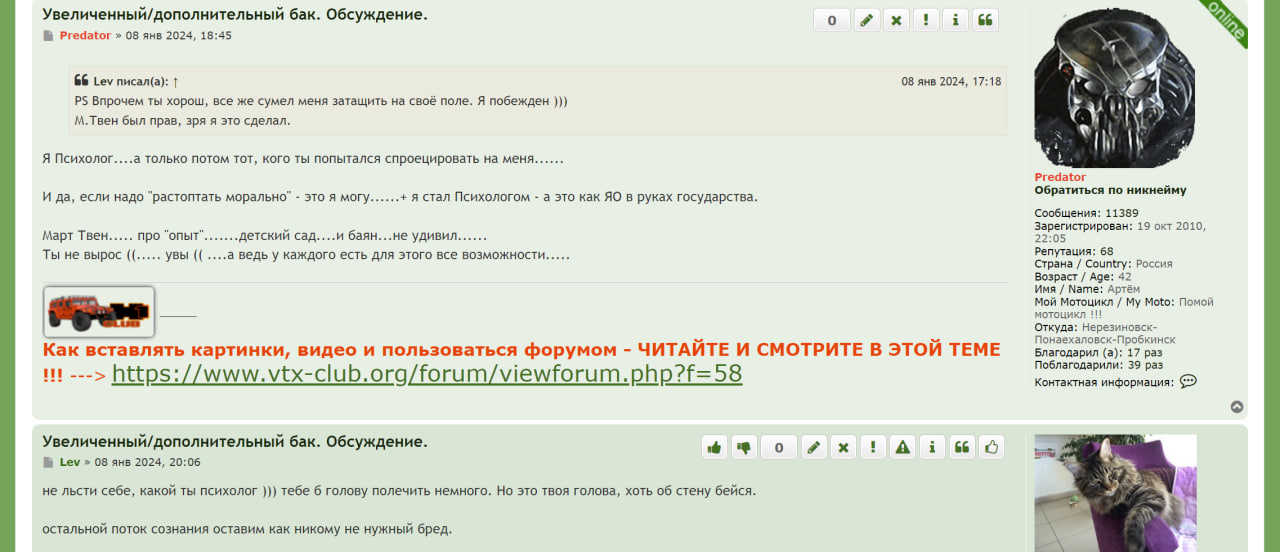
Task: Report Lev's post via exclamation icon
Action: pos(873,447)
